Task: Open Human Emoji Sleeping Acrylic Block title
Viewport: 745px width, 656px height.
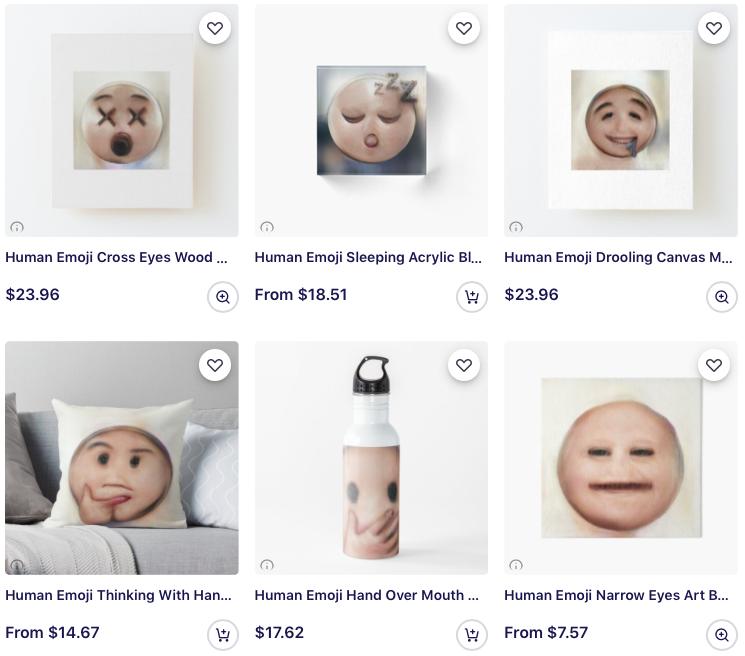Action: 368,257
